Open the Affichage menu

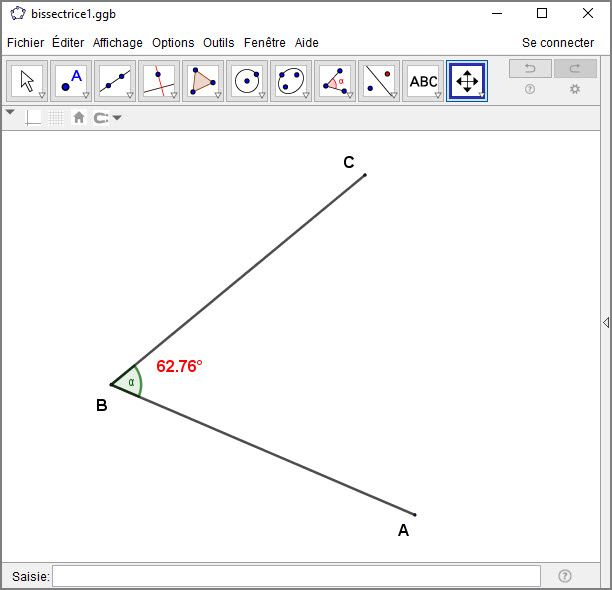tap(117, 43)
